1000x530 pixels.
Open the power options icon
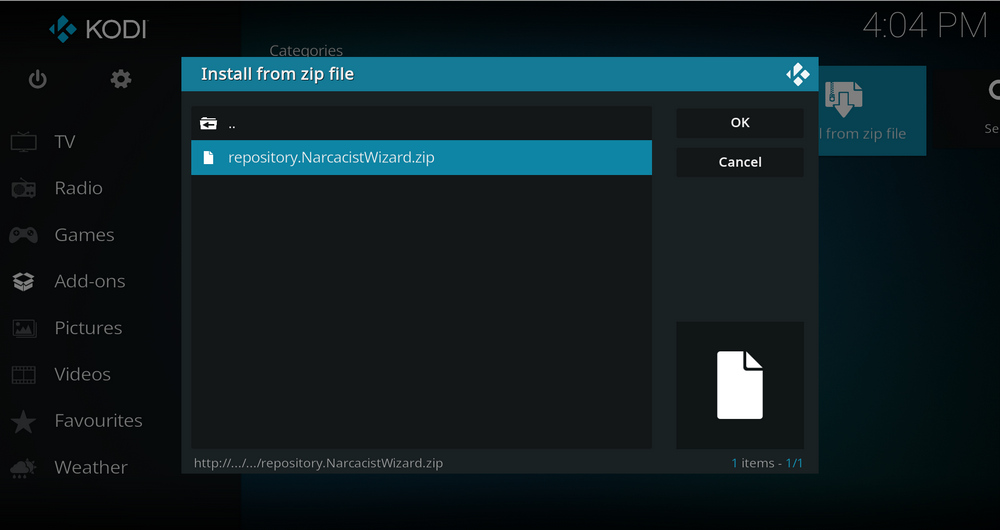click(x=38, y=80)
